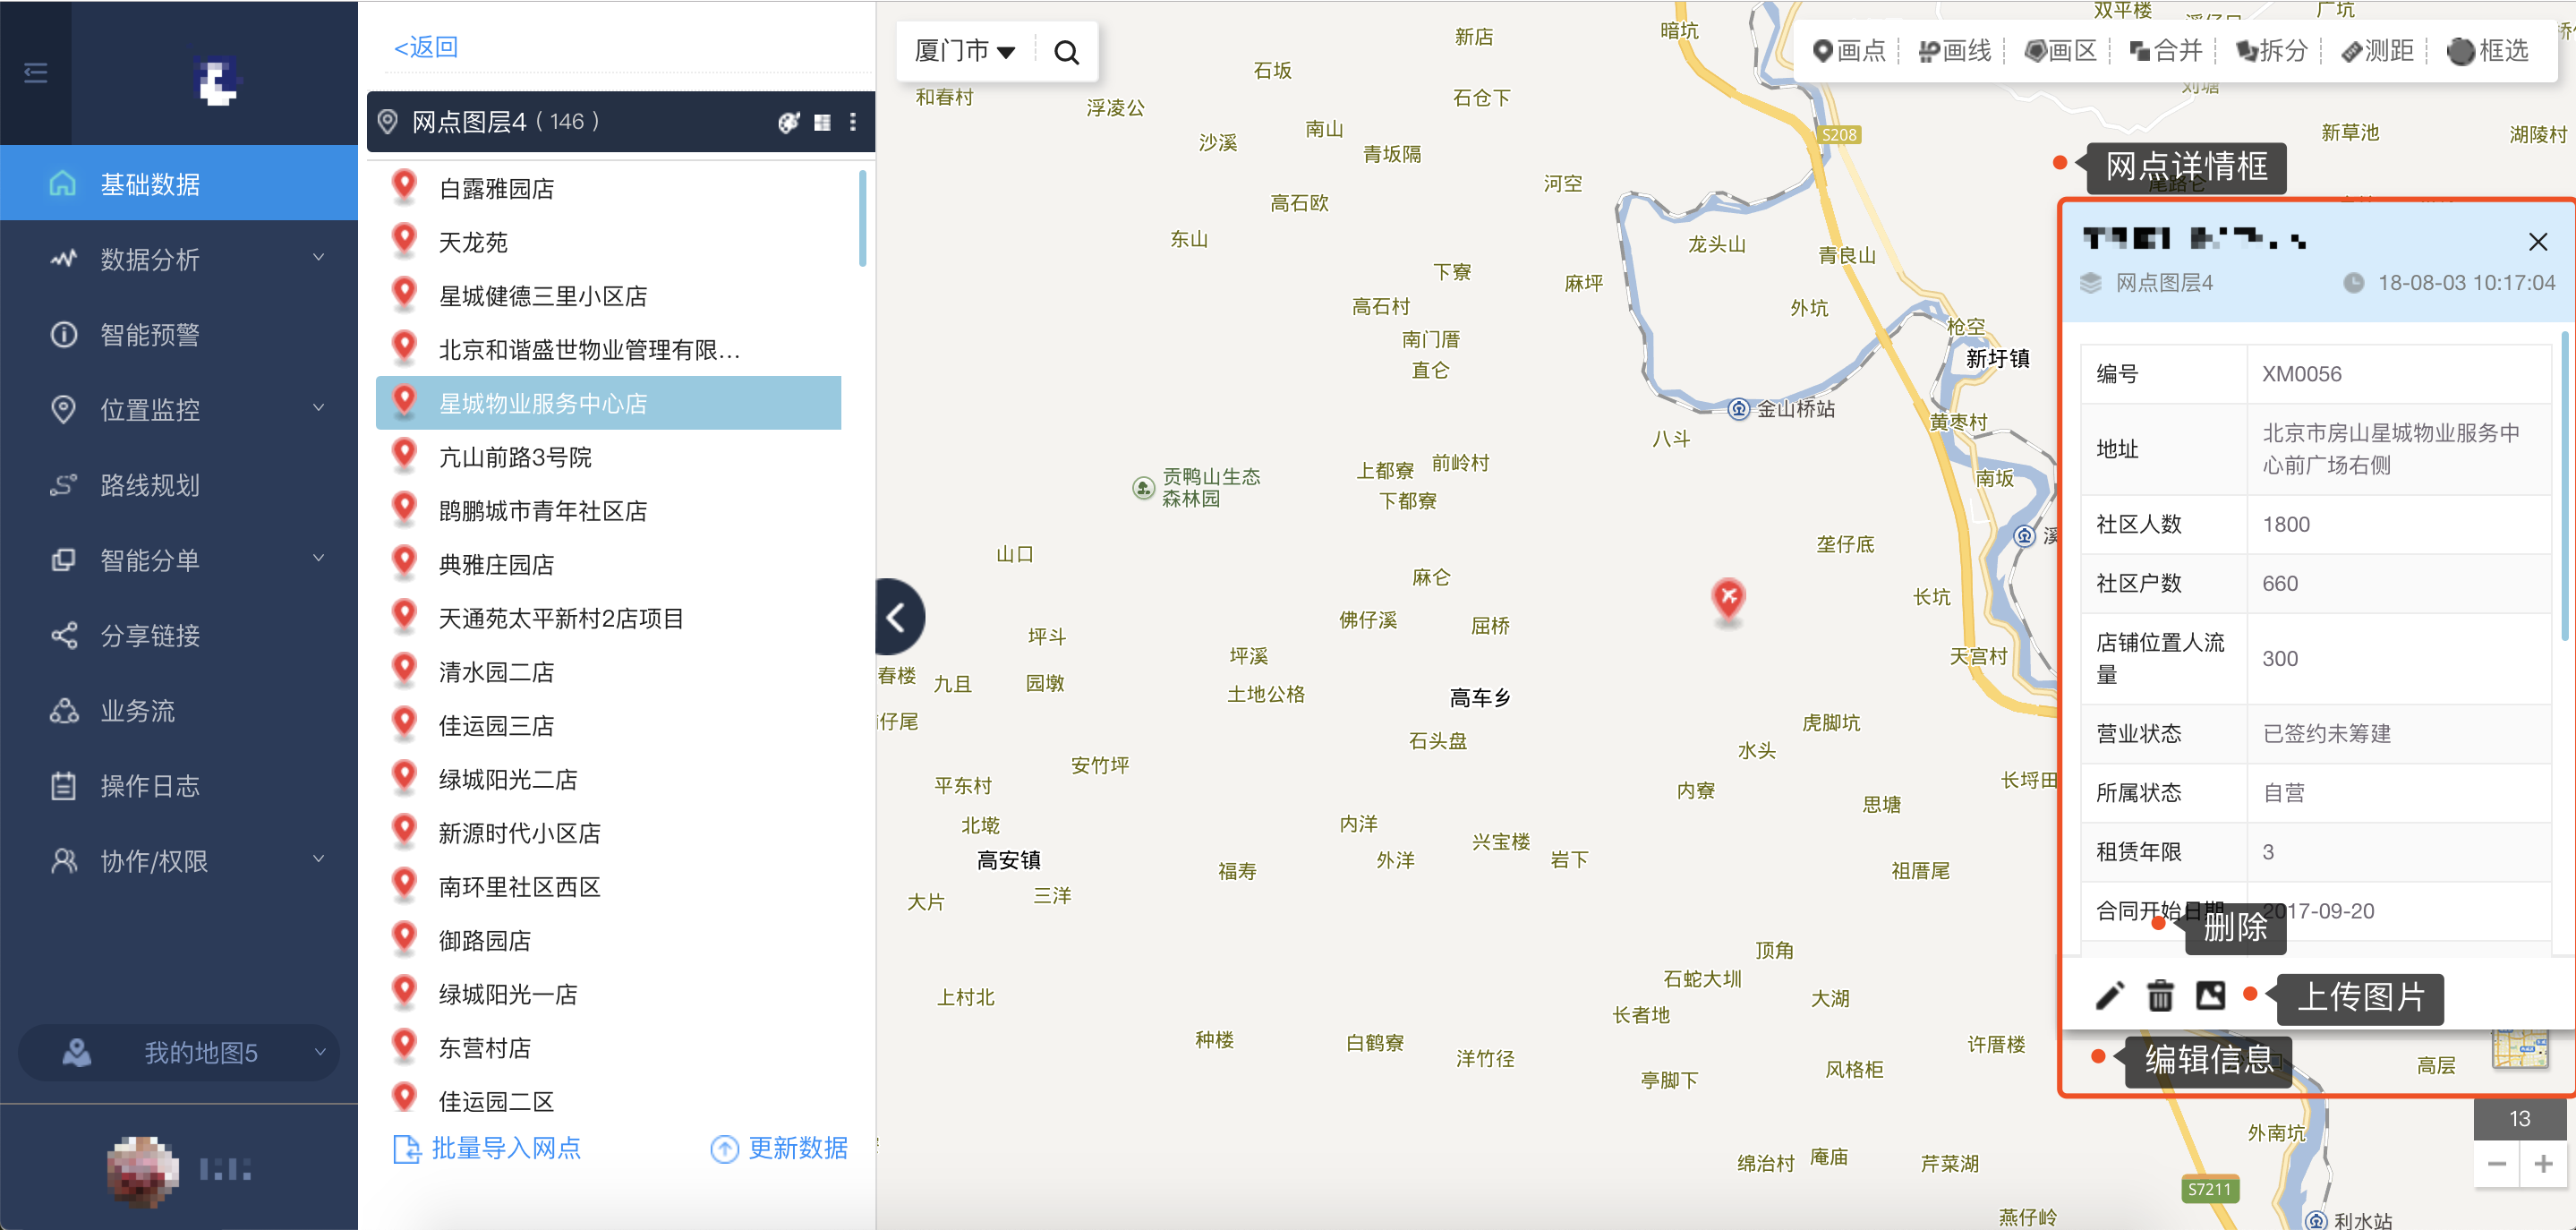
Task: Click the map search icon
Action: (x=1067, y=52)
